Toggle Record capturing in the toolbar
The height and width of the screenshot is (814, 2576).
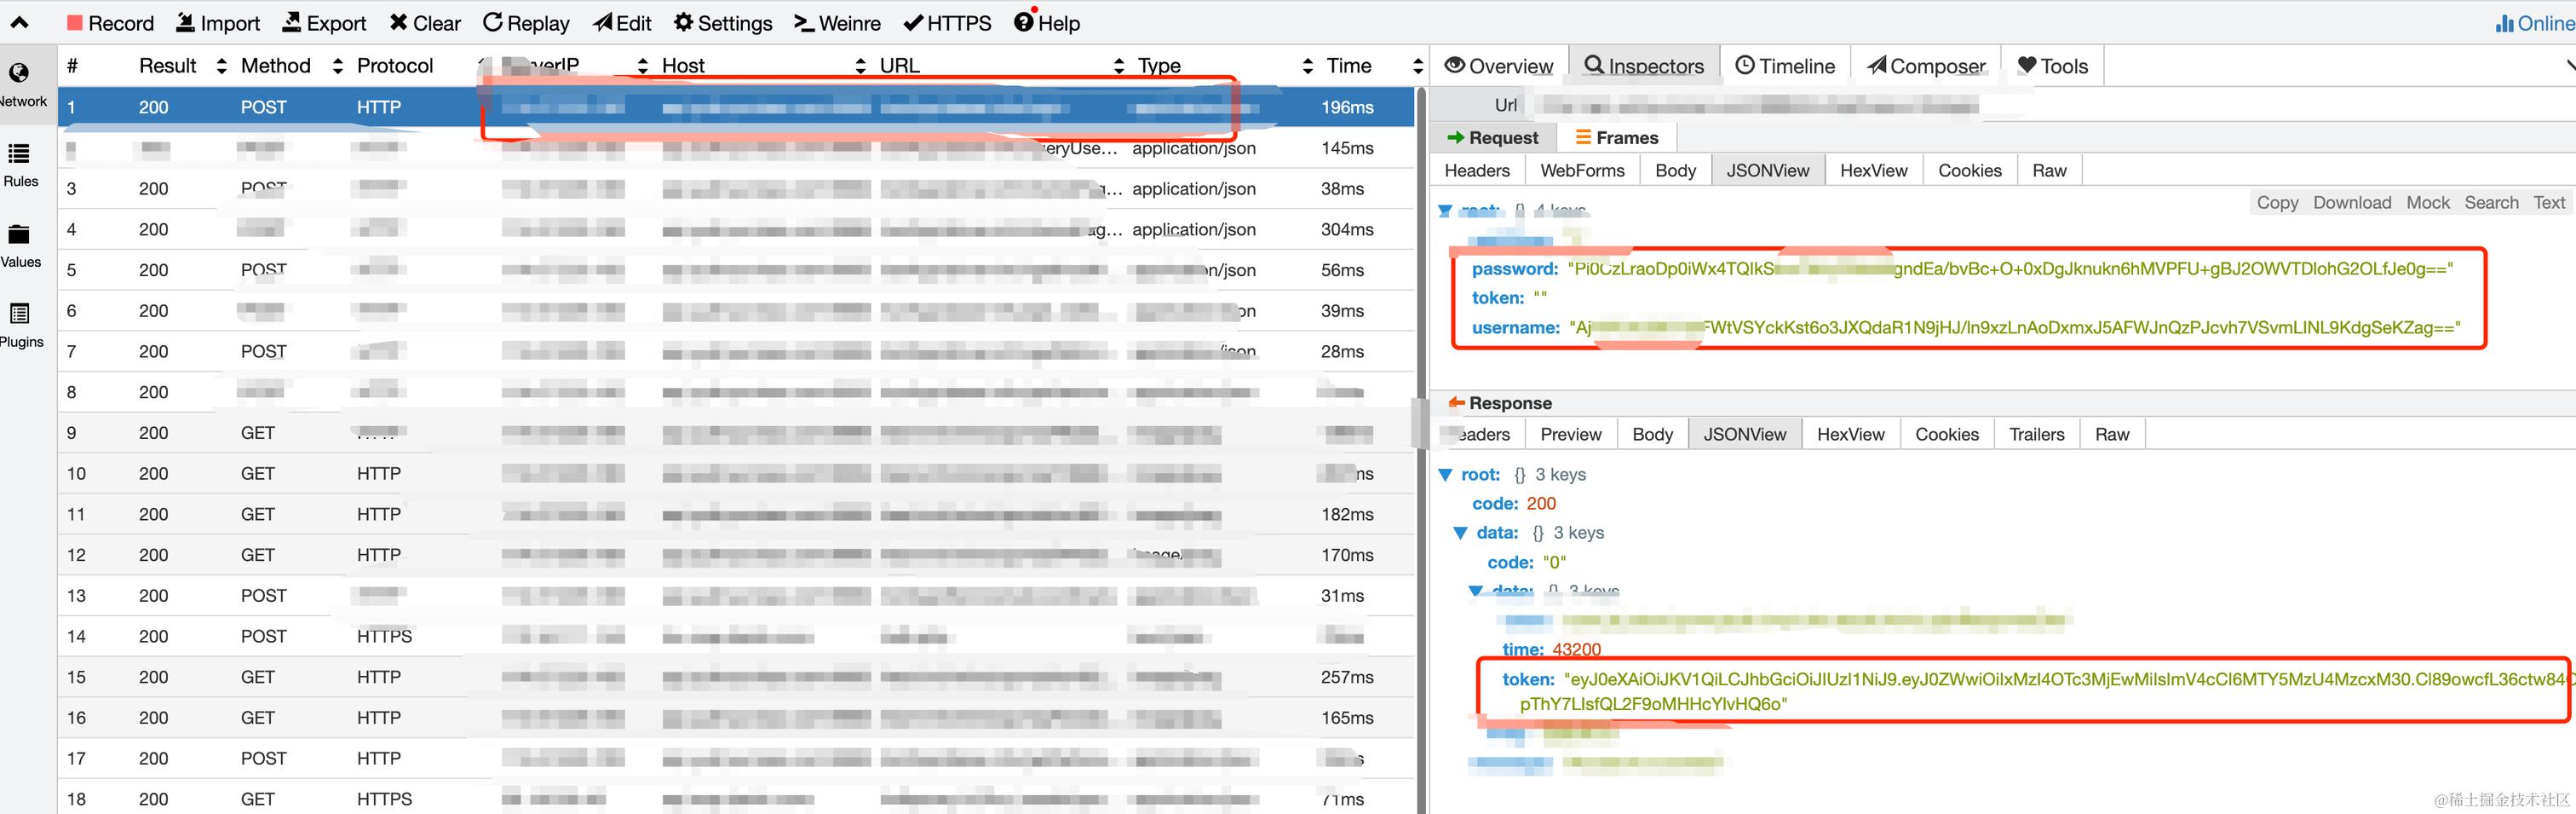click(110, 22)
